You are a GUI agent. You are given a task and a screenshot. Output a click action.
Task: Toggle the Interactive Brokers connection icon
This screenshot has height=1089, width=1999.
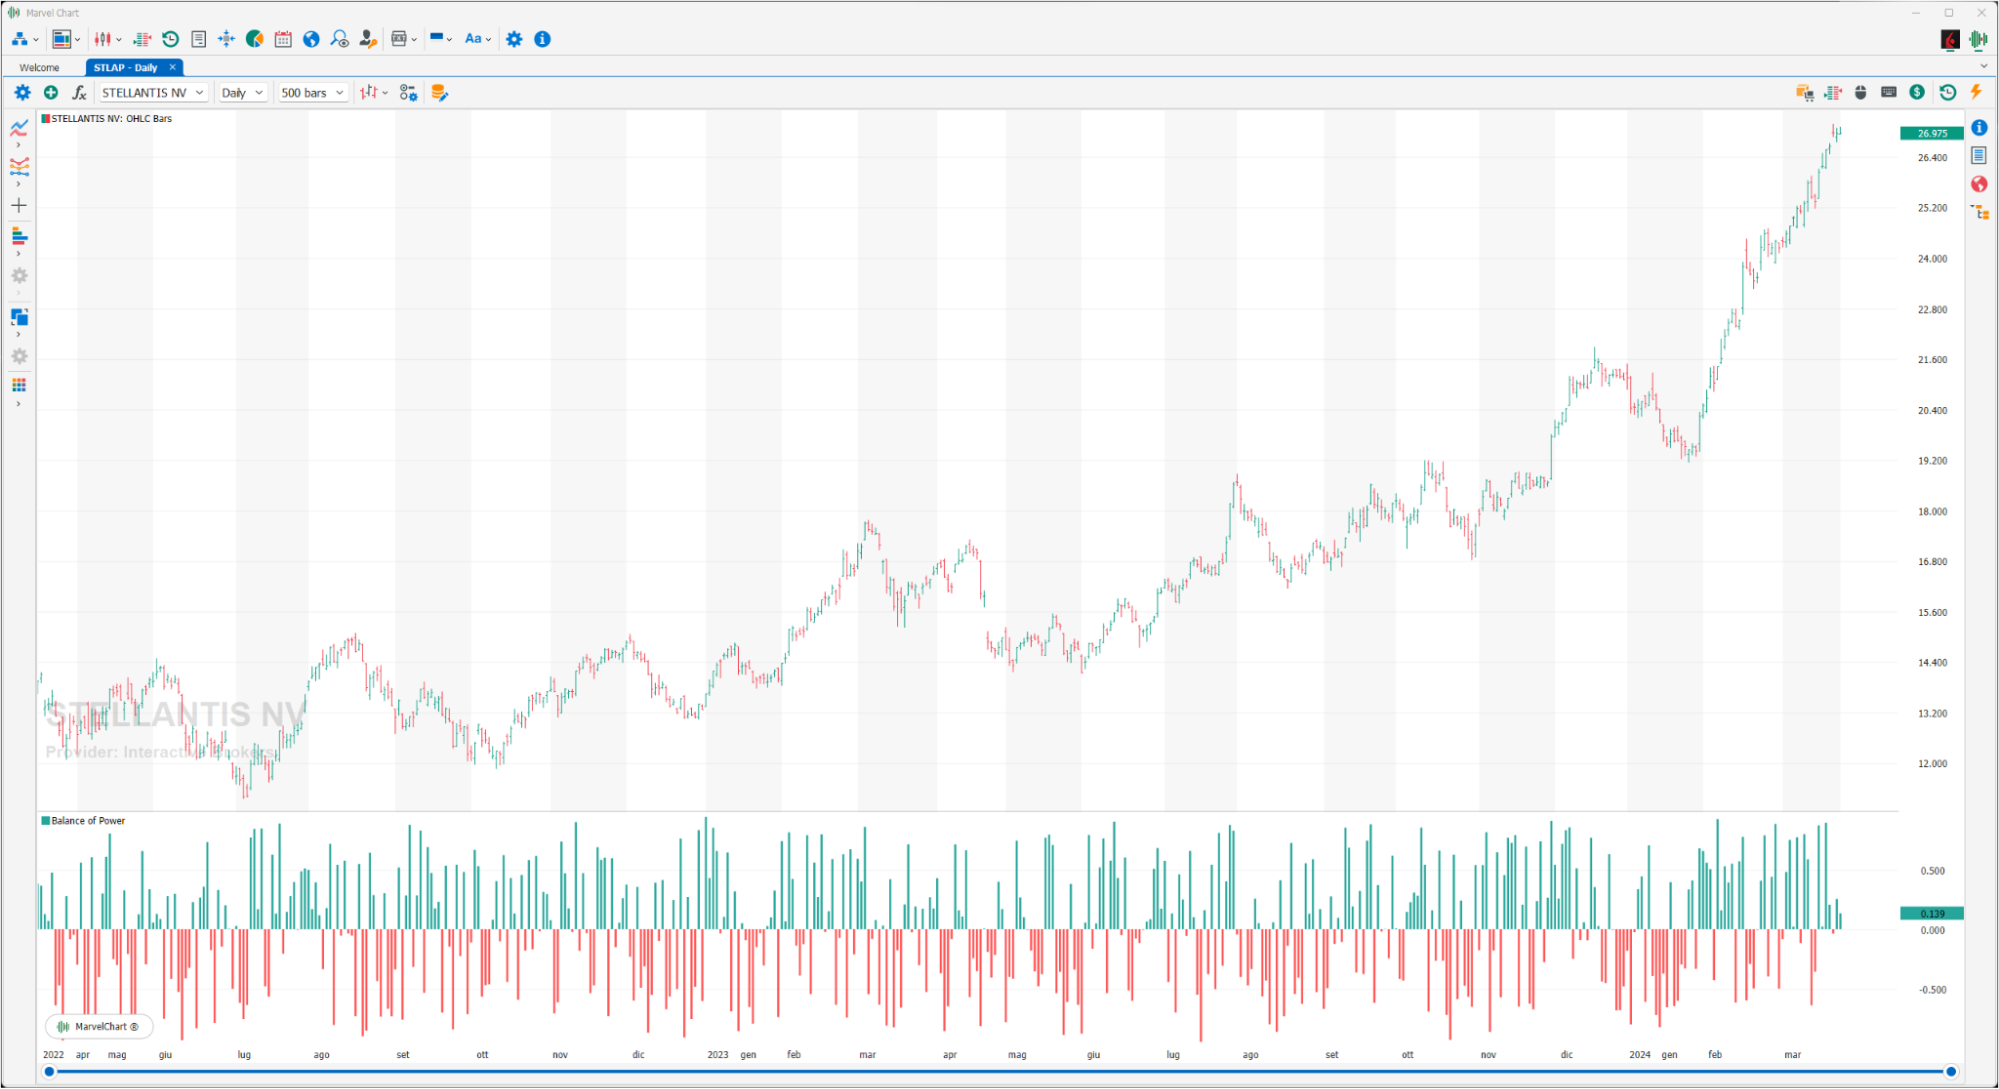(1950, 39)
